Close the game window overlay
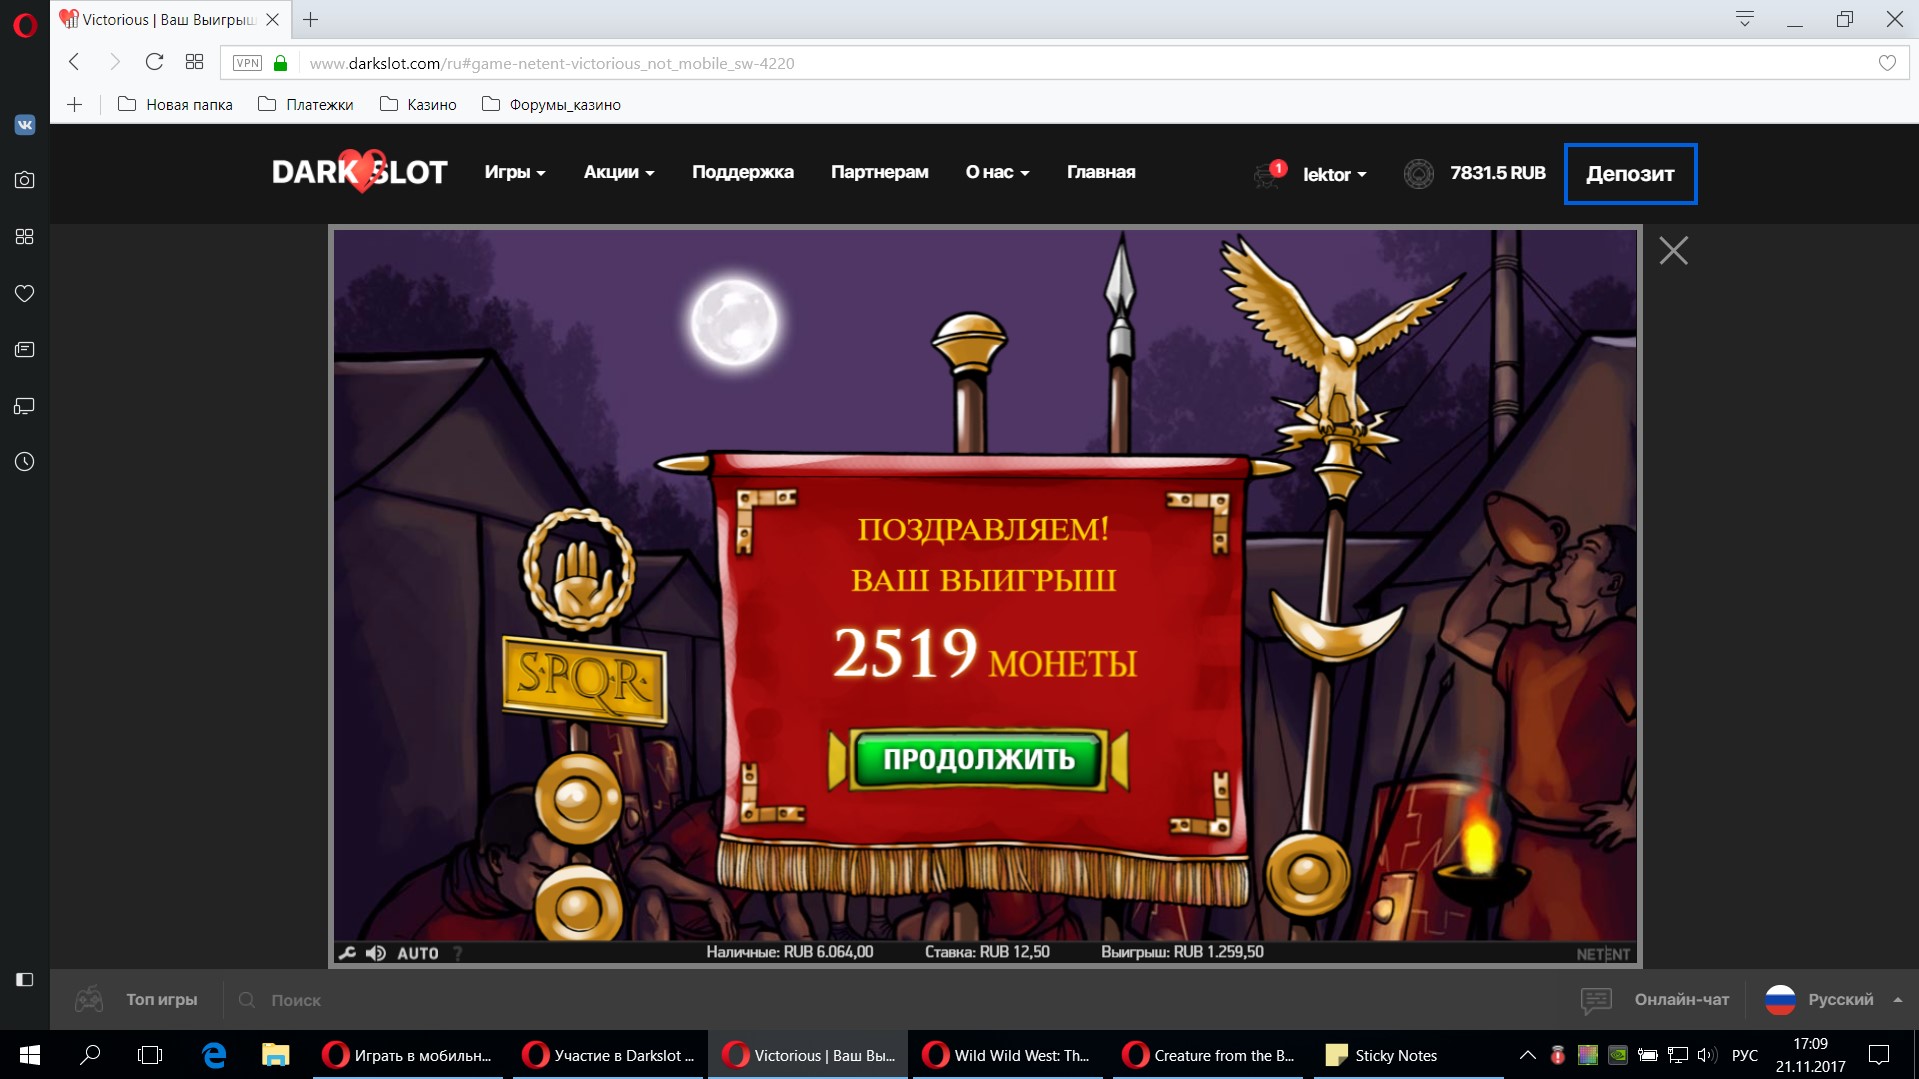 1673,250
